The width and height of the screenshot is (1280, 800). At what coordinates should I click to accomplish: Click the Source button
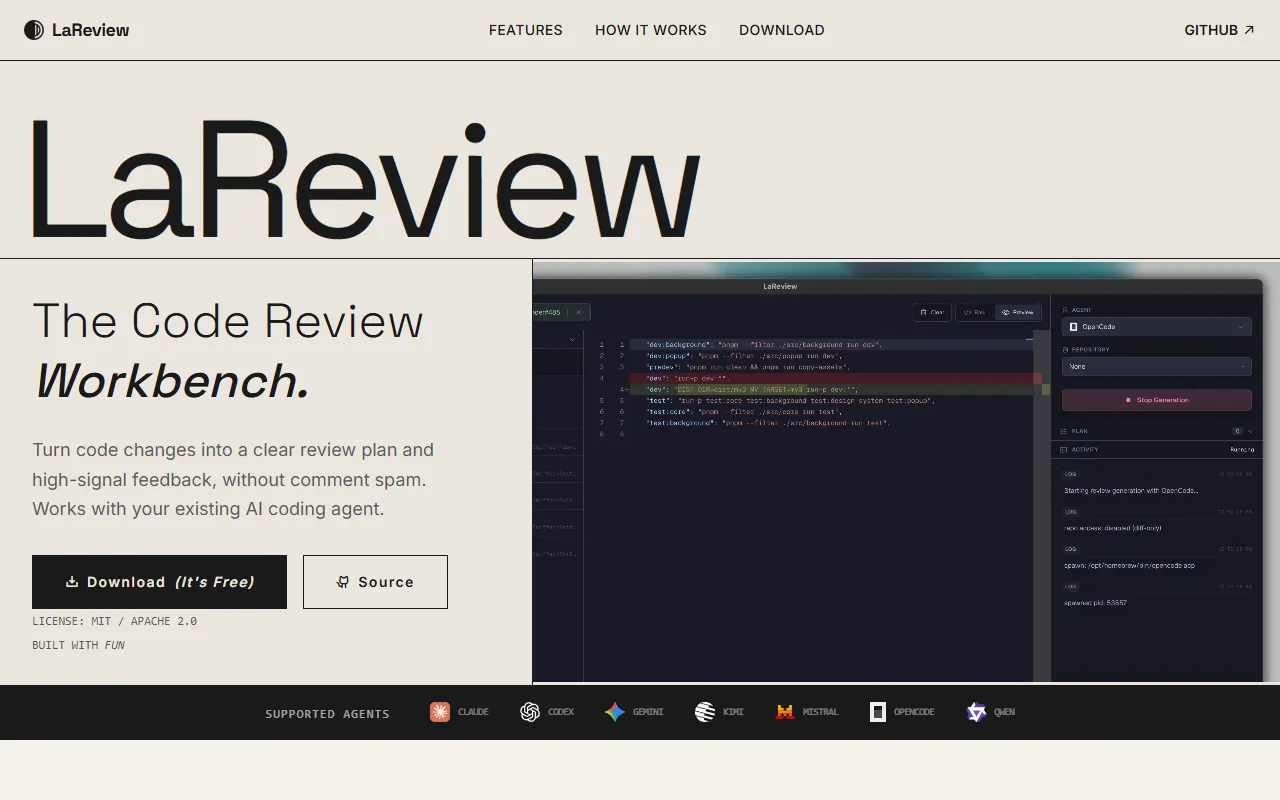tap(375, 582)
